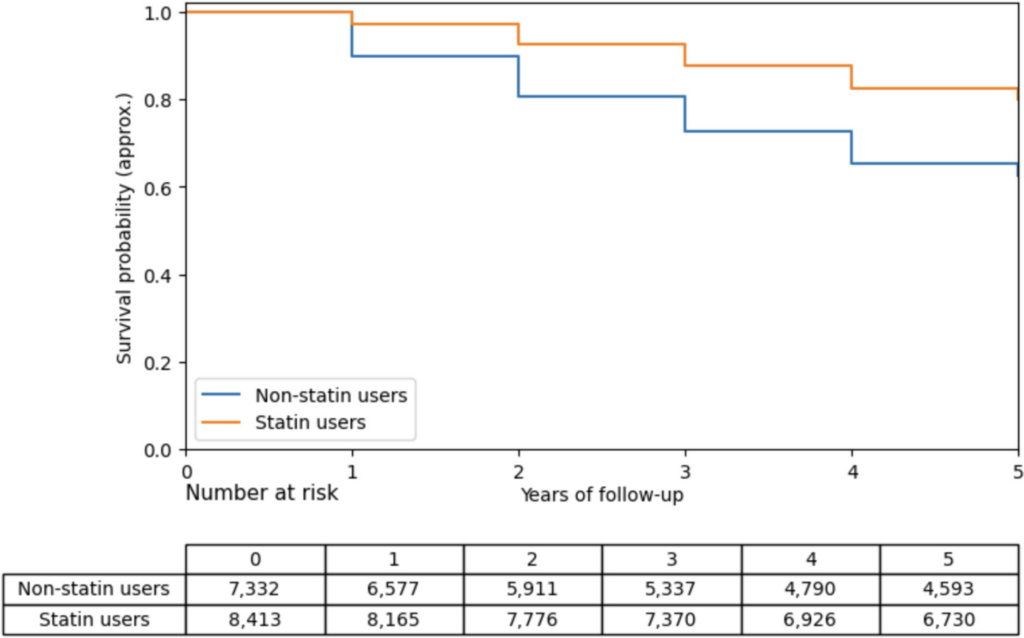The image size is (1024, 638).
Task: Select the 'Non-statin users' legend label
Action: 330,395
